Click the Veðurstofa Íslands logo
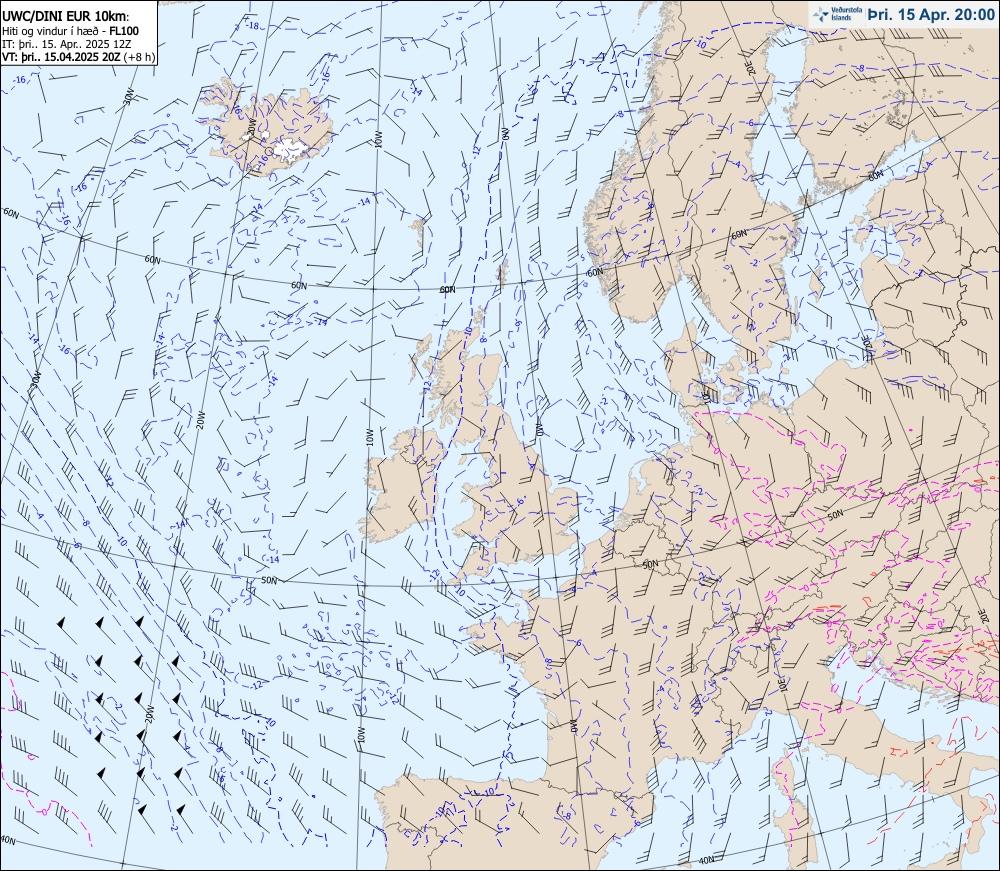This screenshot has width=1000, height=871. 835,14
